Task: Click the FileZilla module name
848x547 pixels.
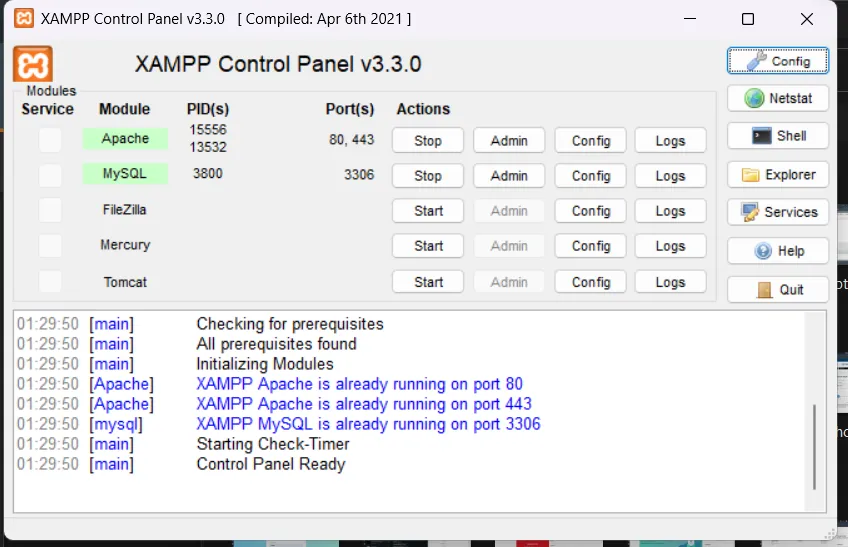Action: [x=124, y=210]
